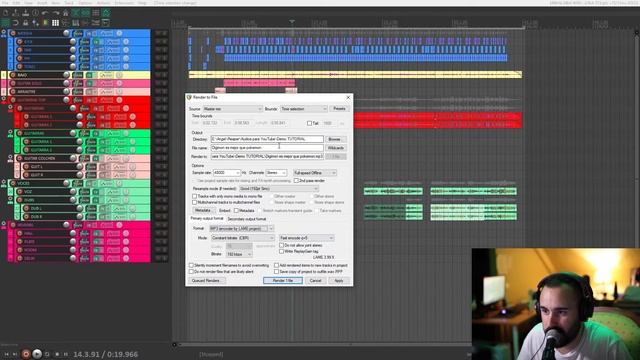
Task: Arm the VOZ track for recording
Action: [19, 192]
